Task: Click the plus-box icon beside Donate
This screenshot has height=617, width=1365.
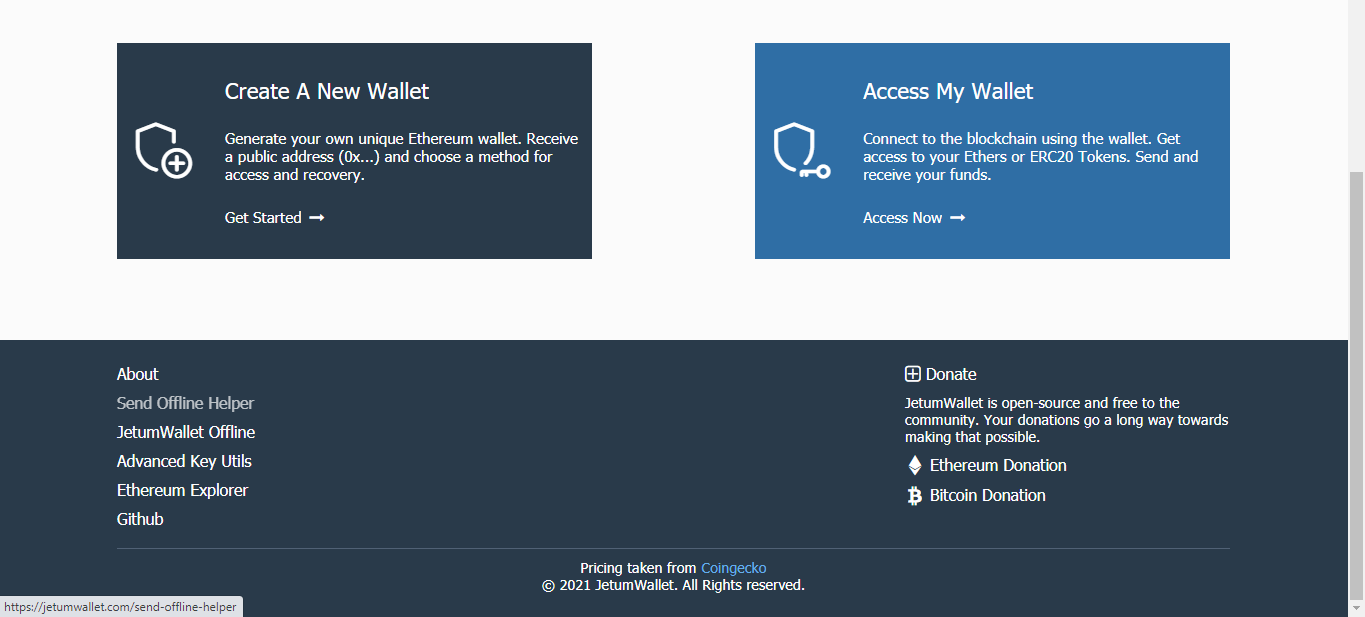Action: click(x=913, y=374)
